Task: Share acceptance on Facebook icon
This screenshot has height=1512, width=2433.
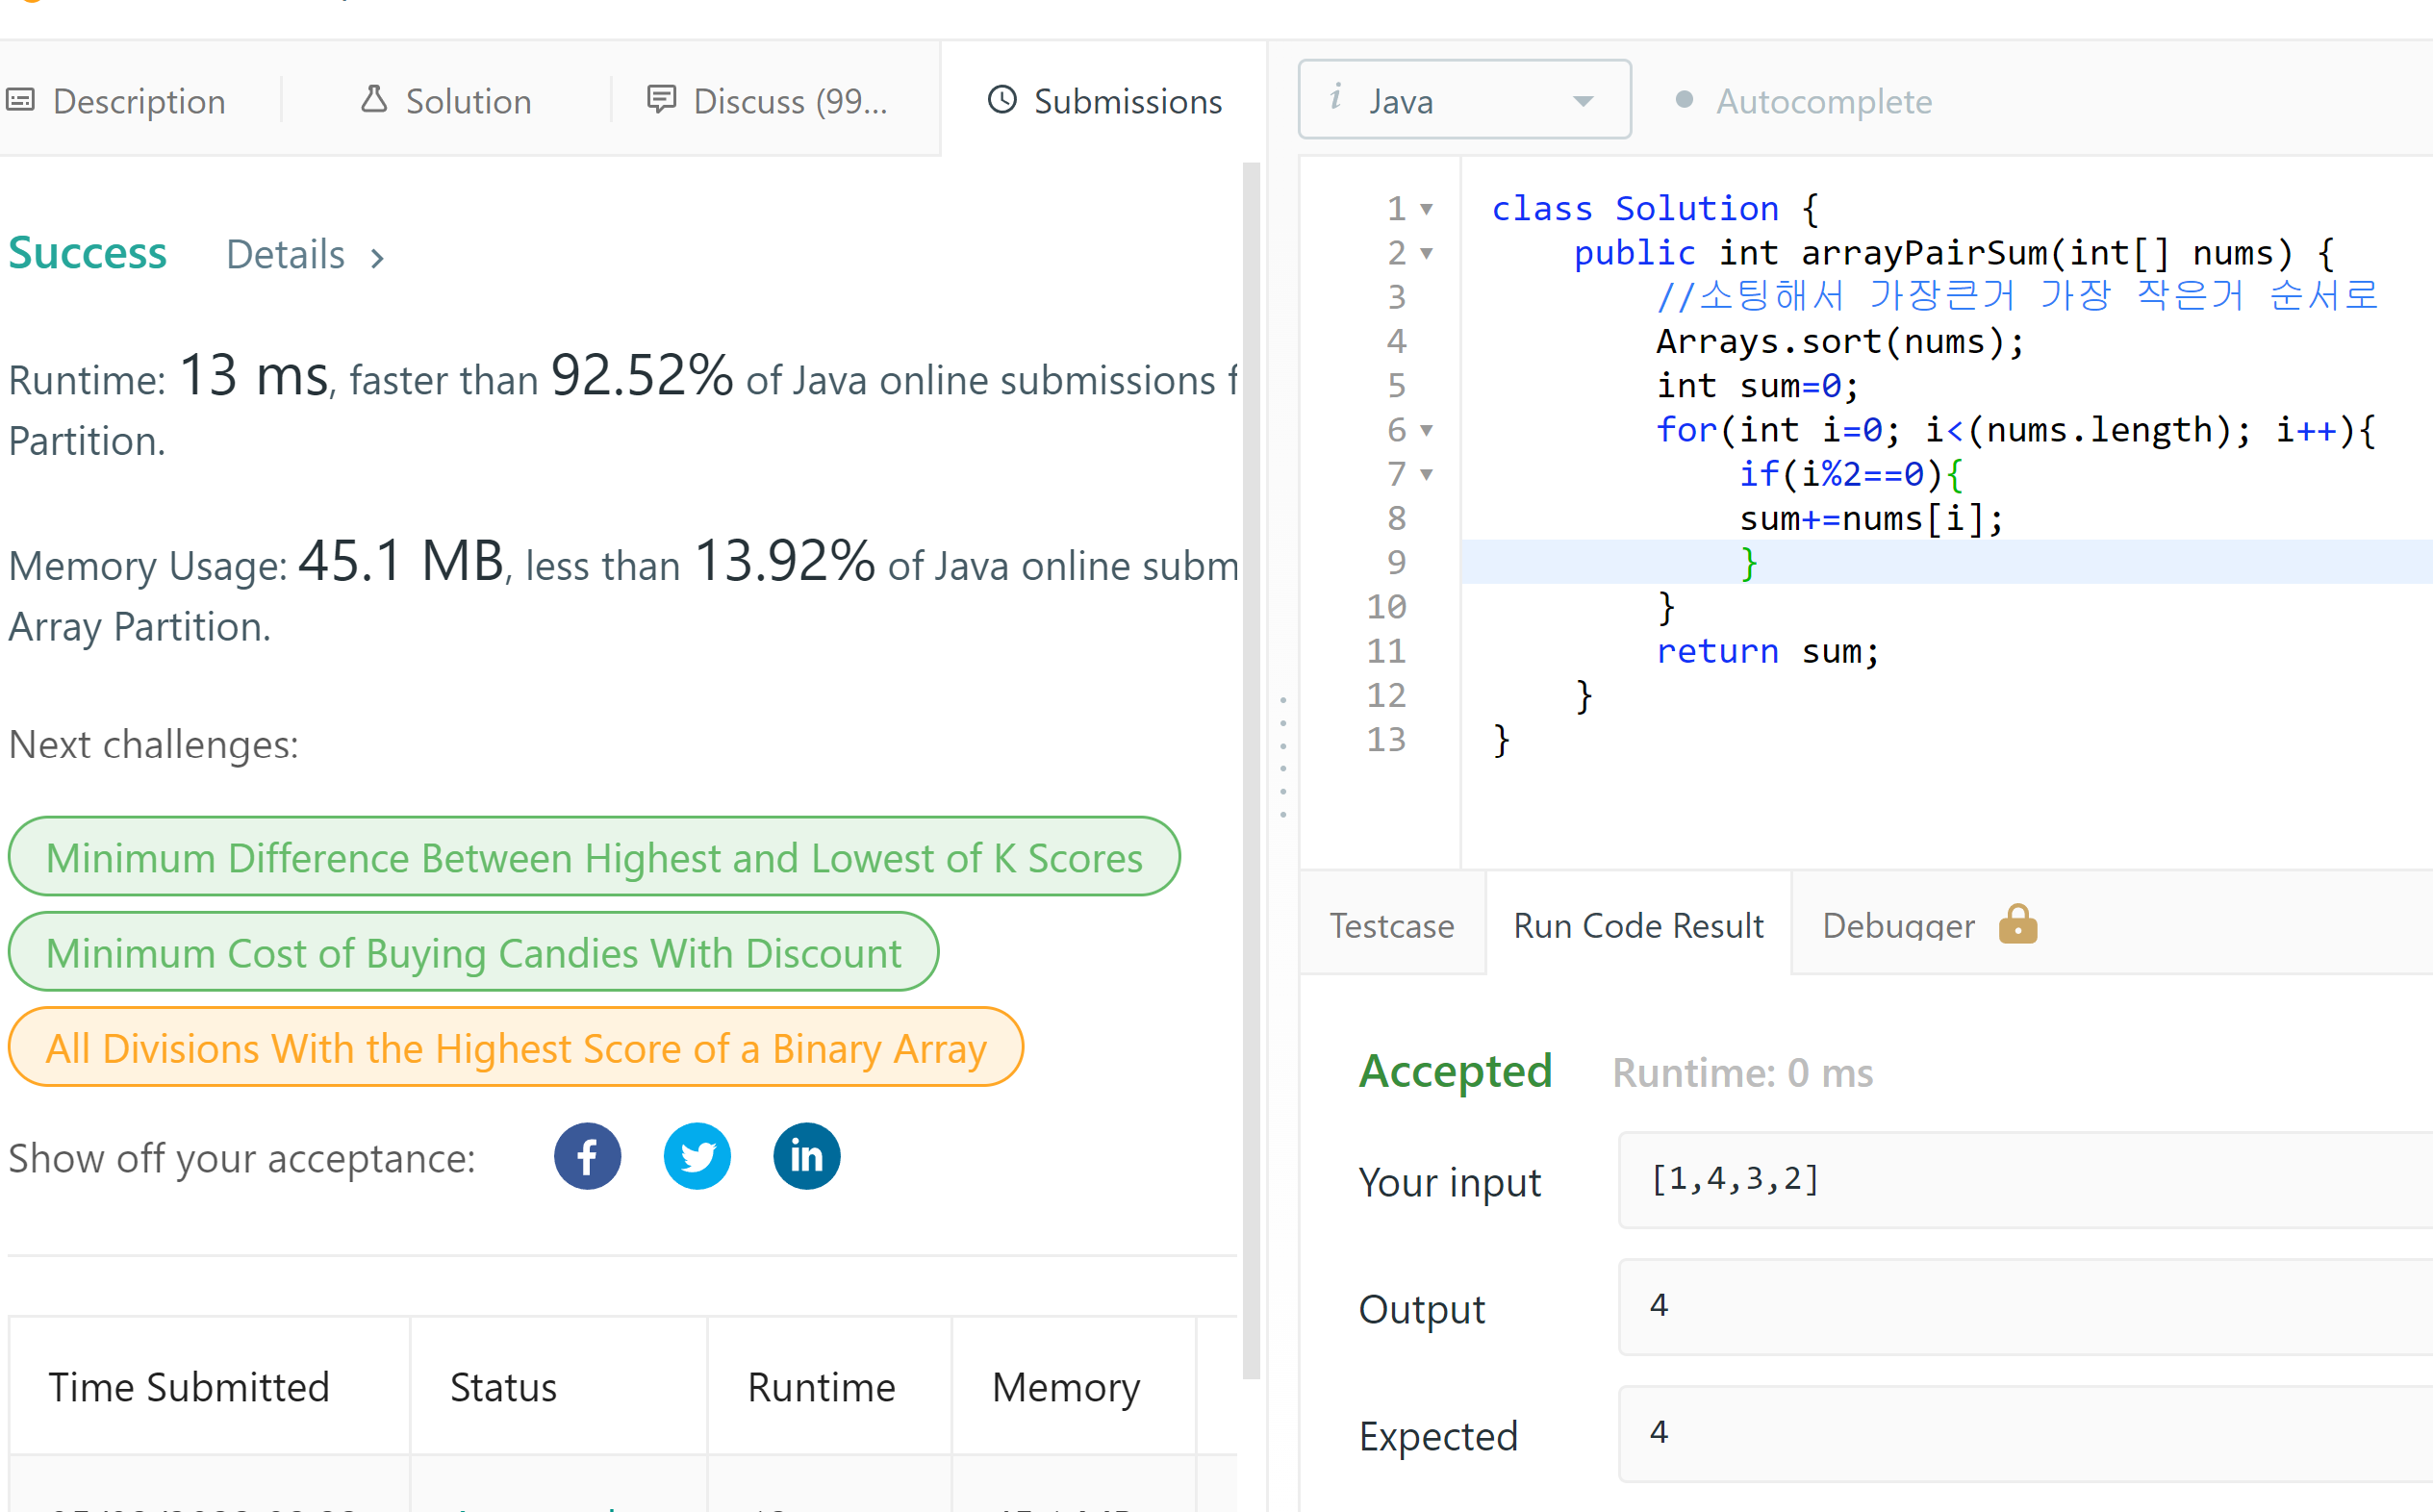Action: [587, 1157]
